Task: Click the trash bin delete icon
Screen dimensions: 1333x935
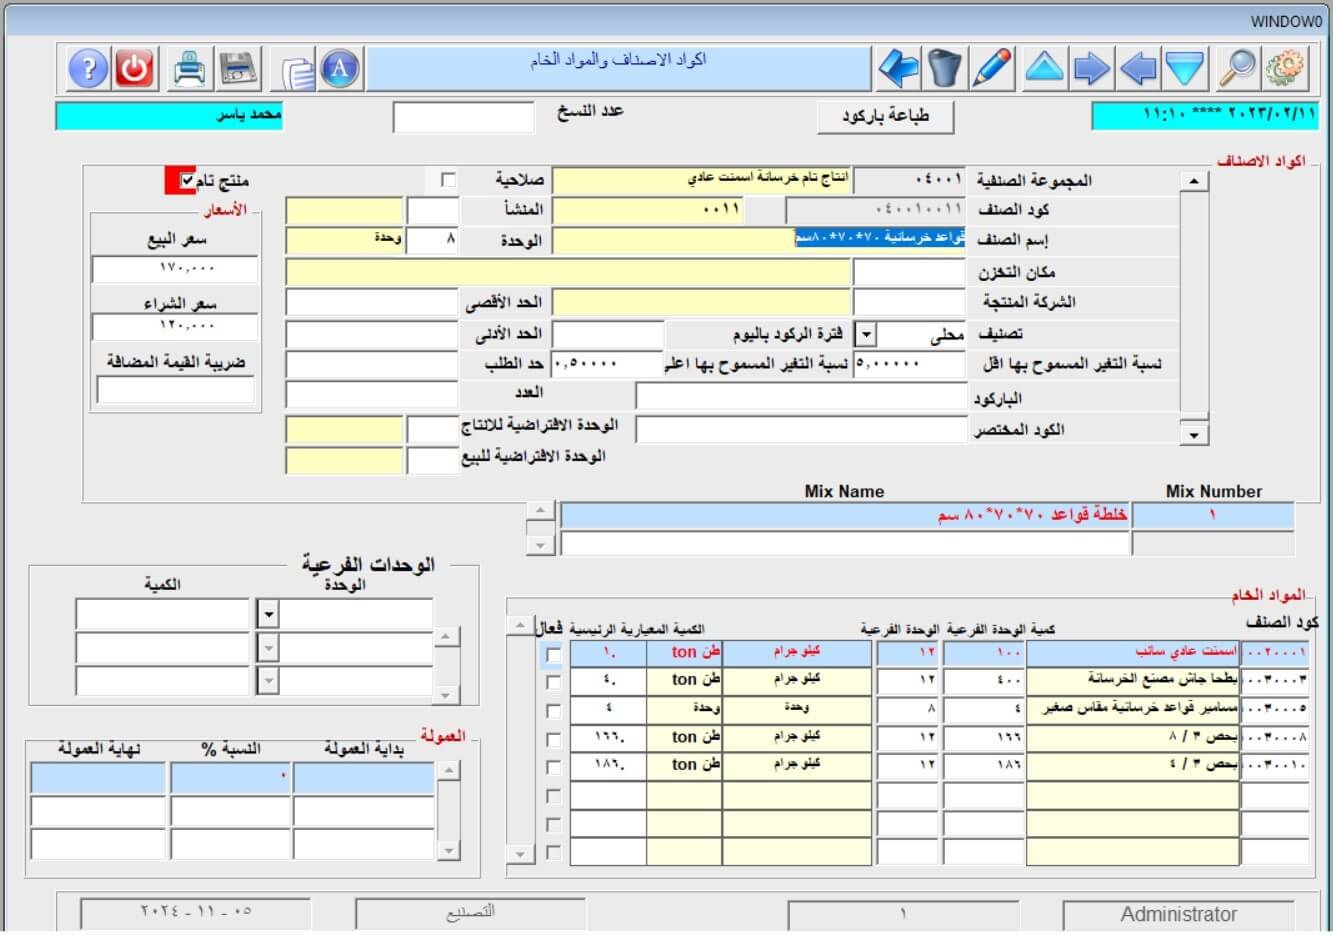Action: coord(944,69)
